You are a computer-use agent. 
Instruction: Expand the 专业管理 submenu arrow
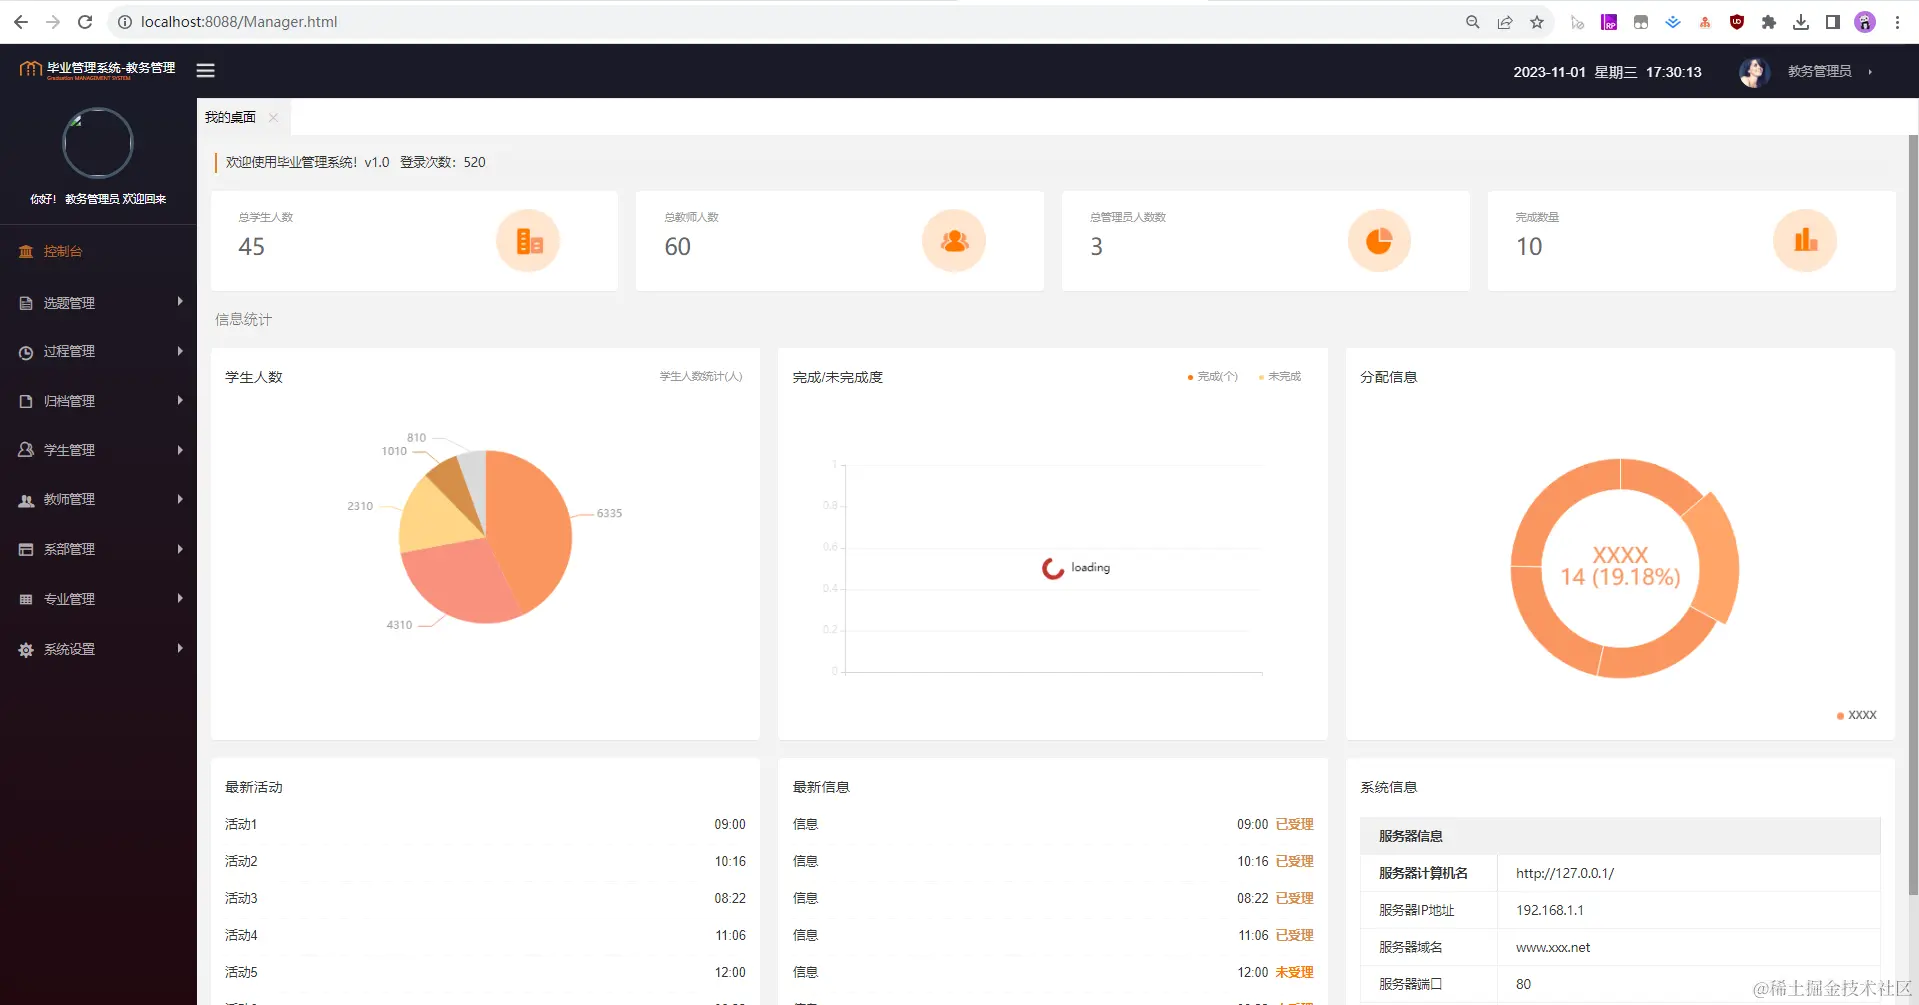pyautogui.click(x=180, y=598)
